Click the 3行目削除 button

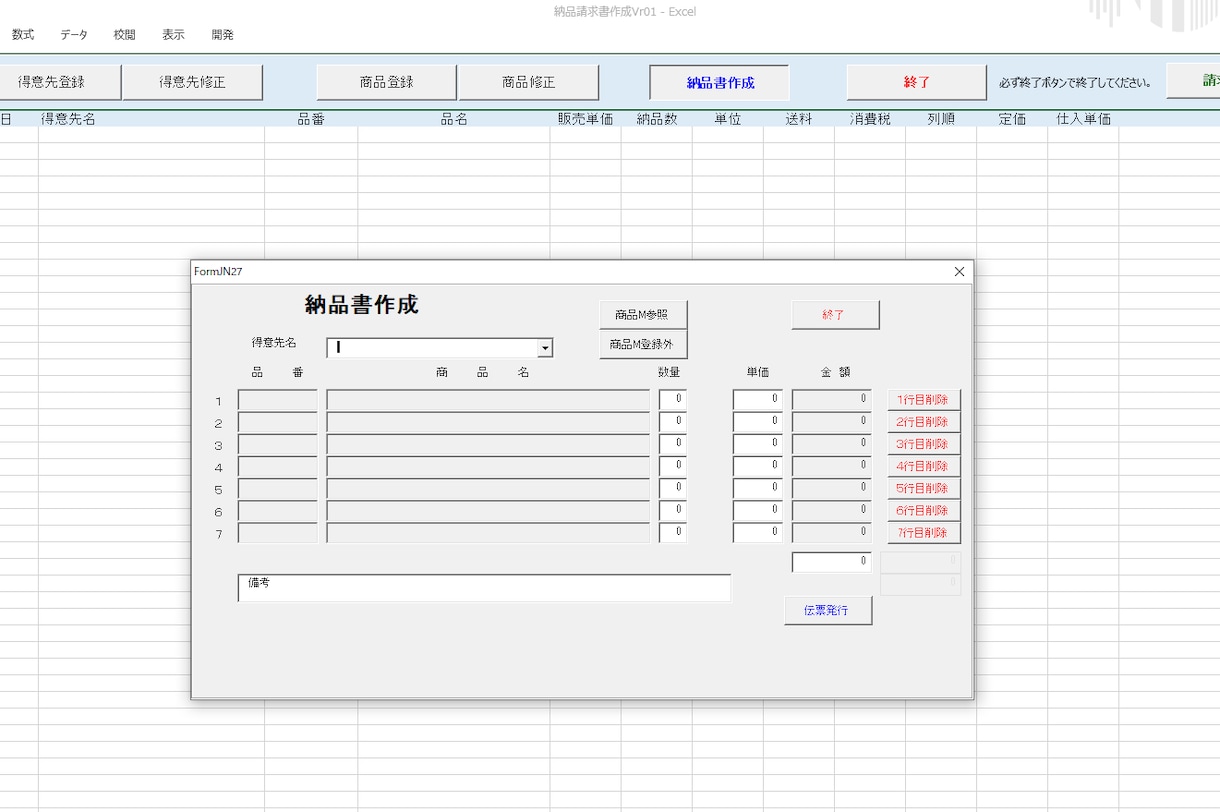point(924,444)
